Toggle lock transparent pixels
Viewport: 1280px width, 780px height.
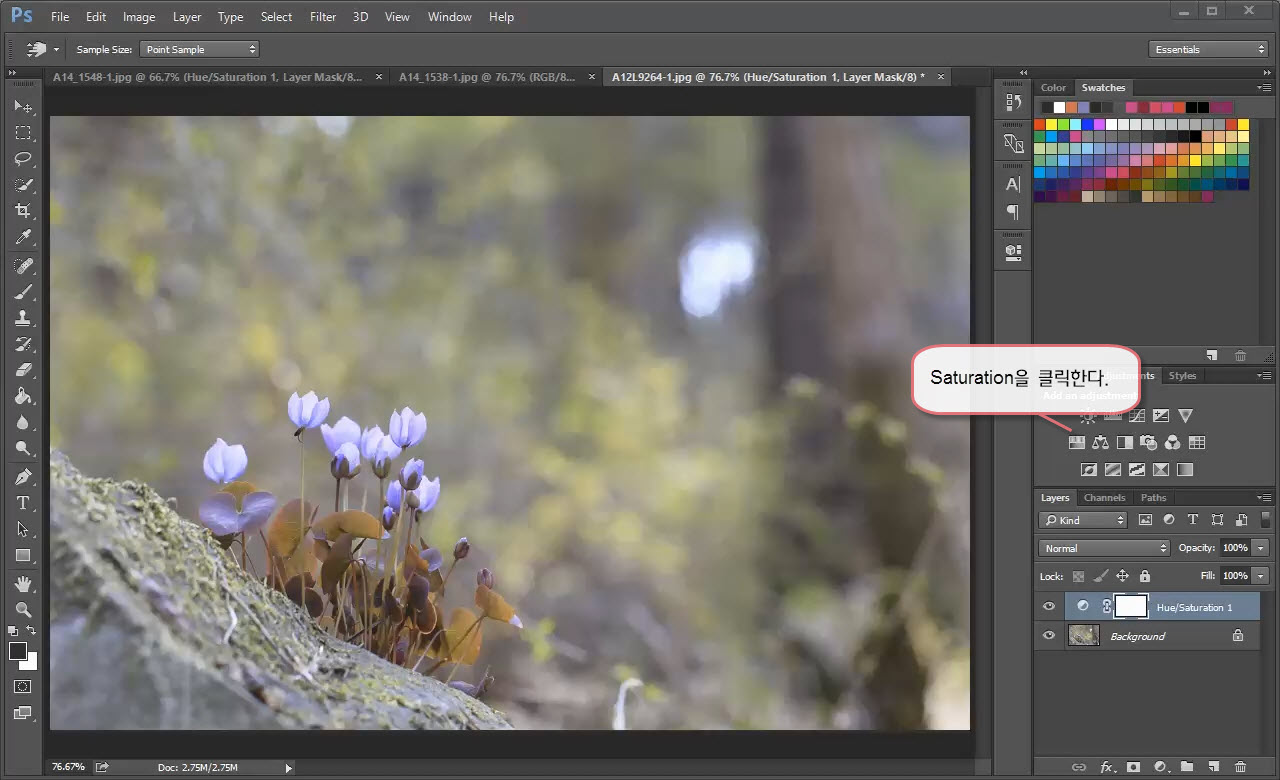click(x=1078, y=576)
